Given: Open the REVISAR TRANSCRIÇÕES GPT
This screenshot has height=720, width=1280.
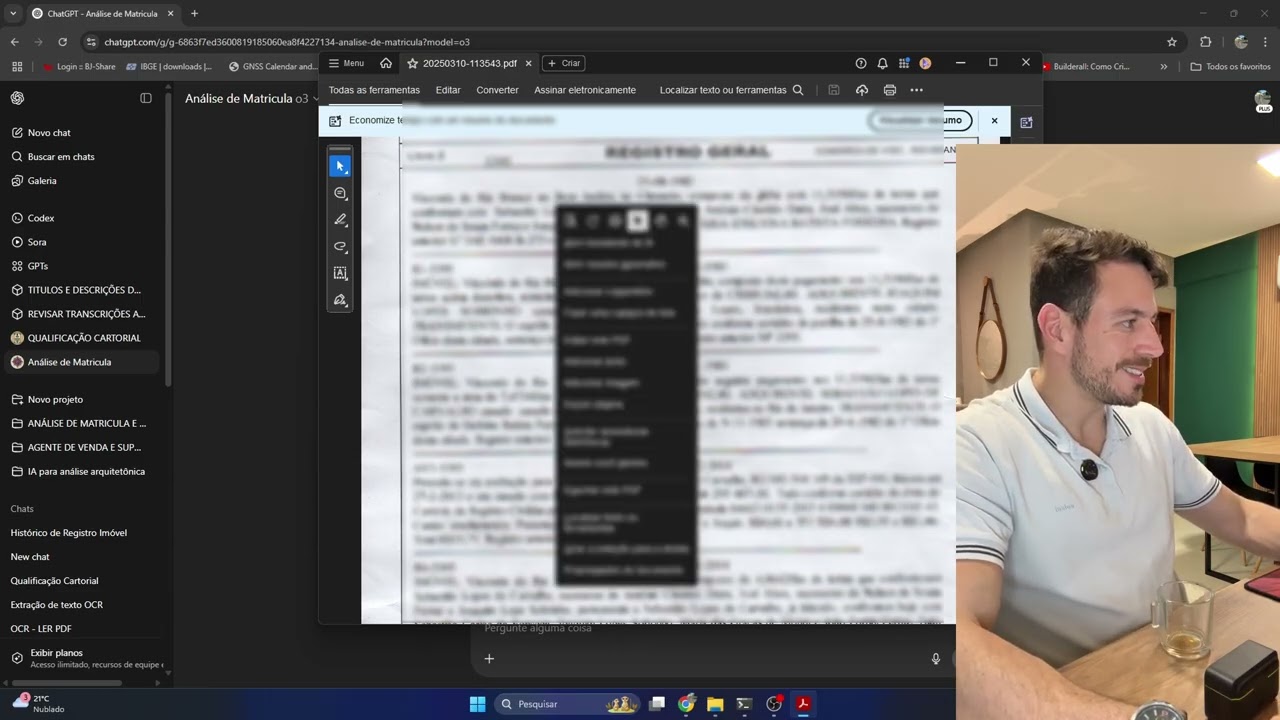Looking at the screenshot, I should pyautogui.click(x=80, y=313).
